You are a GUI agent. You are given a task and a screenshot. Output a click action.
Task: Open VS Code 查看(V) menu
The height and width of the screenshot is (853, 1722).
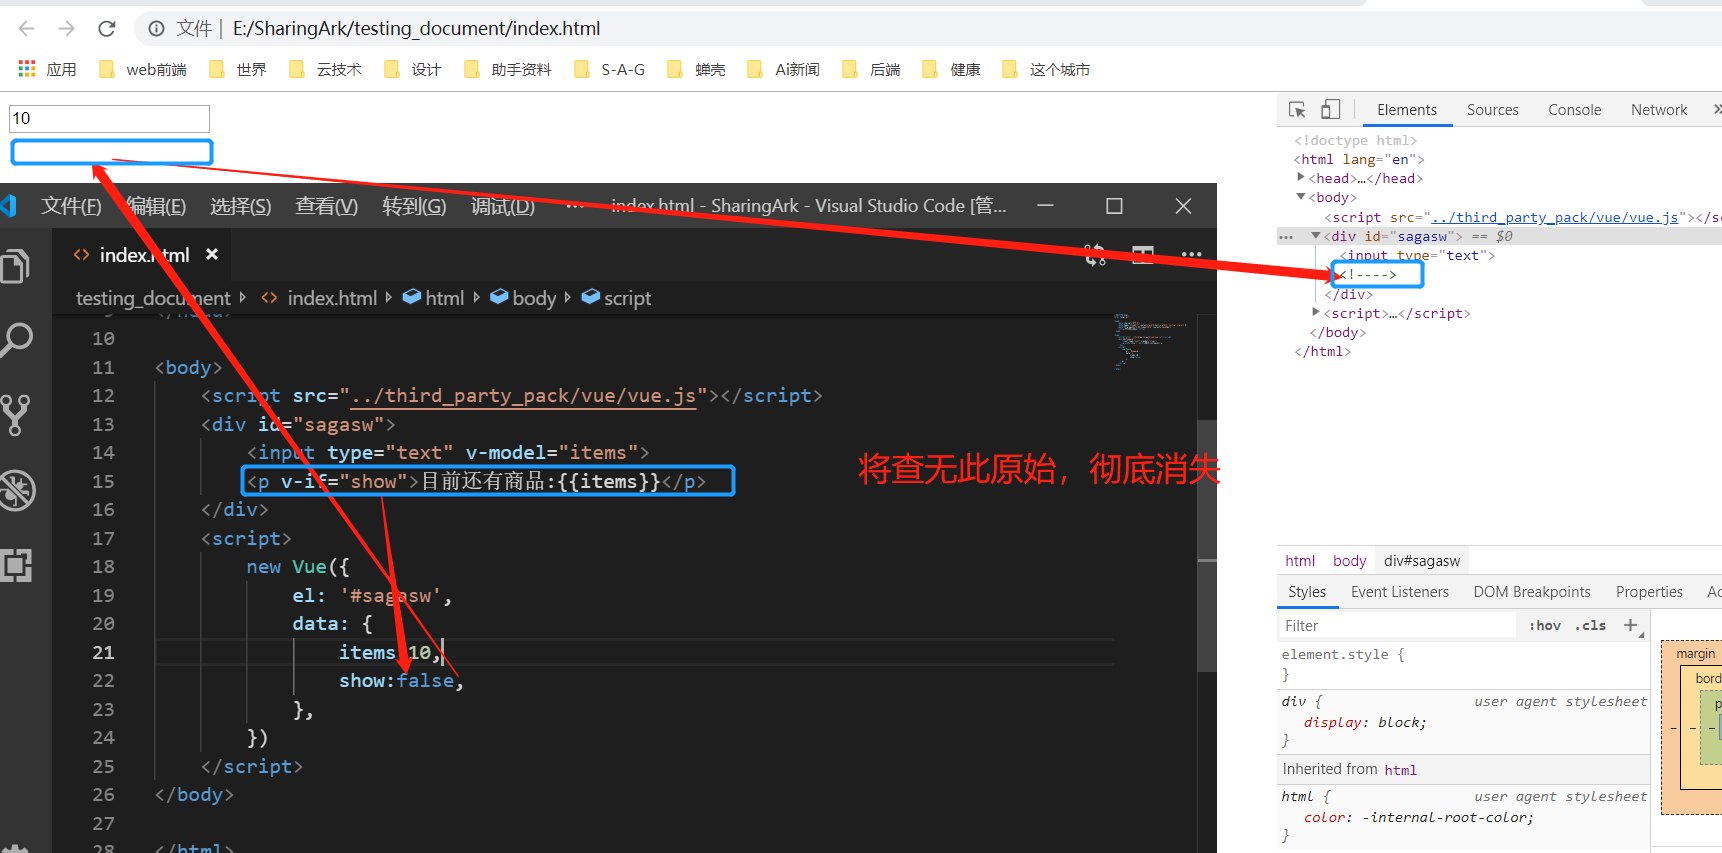(x=326, y=206)
